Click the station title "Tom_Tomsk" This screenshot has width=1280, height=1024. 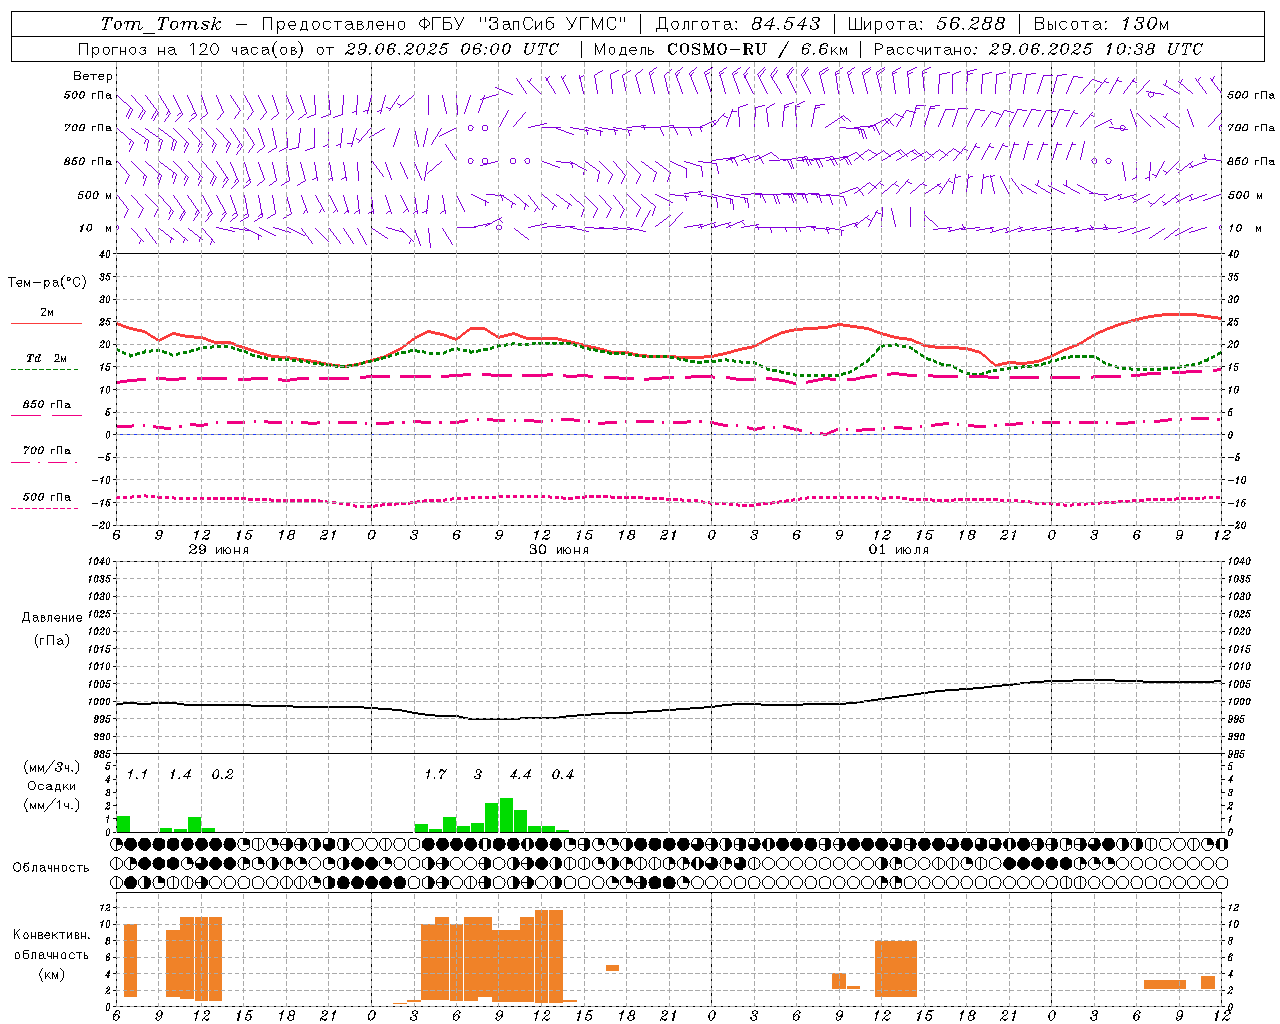tap(161, 24)
